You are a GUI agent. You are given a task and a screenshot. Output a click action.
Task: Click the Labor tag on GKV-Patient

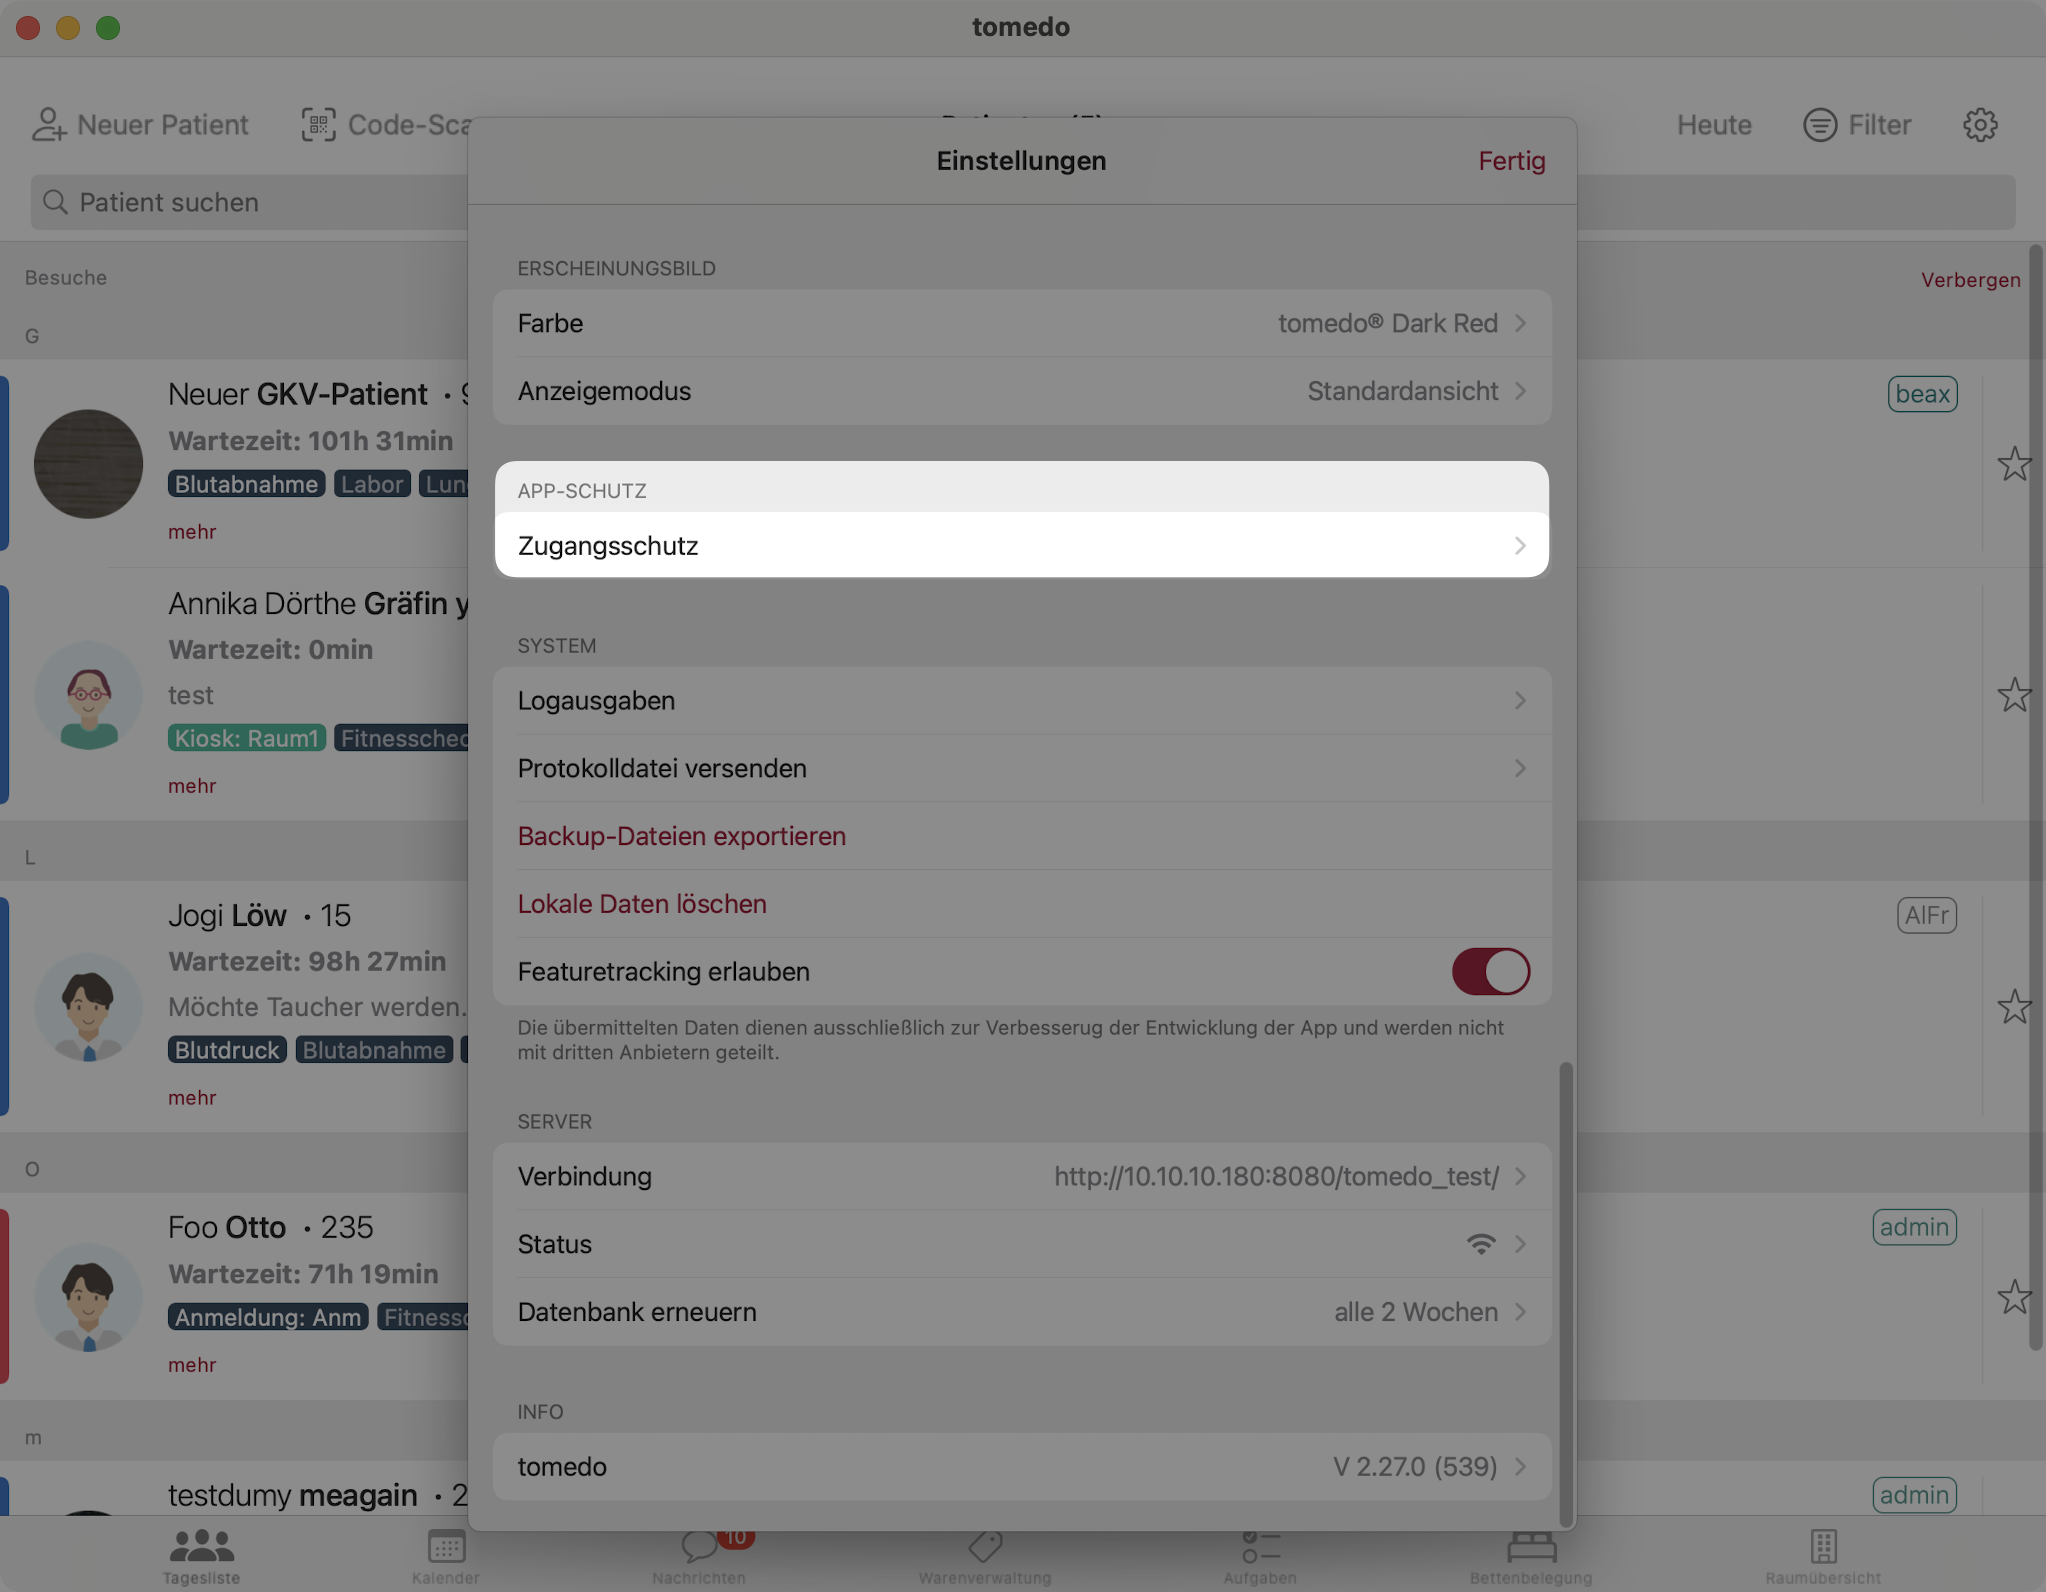click(372, 484)
